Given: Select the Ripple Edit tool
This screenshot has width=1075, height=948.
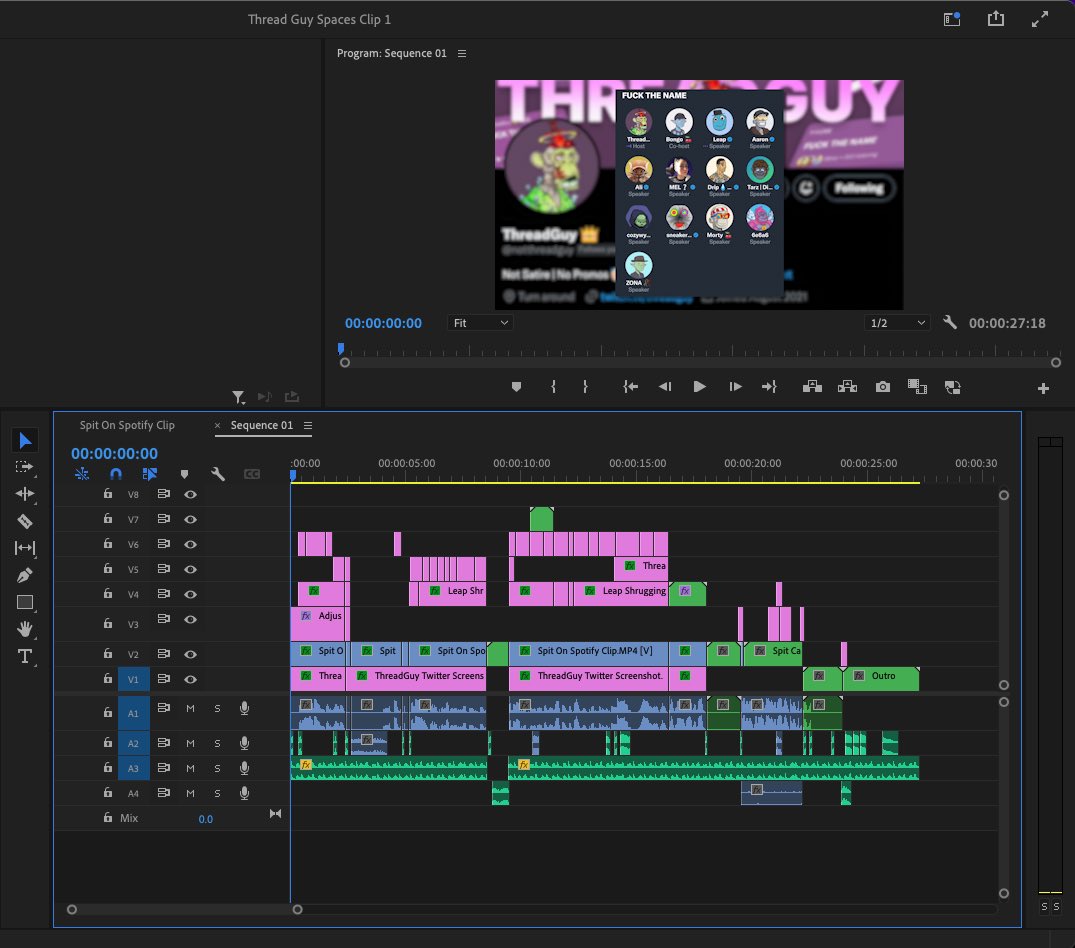Looking at the screenshot, I should tap(25, 494).
